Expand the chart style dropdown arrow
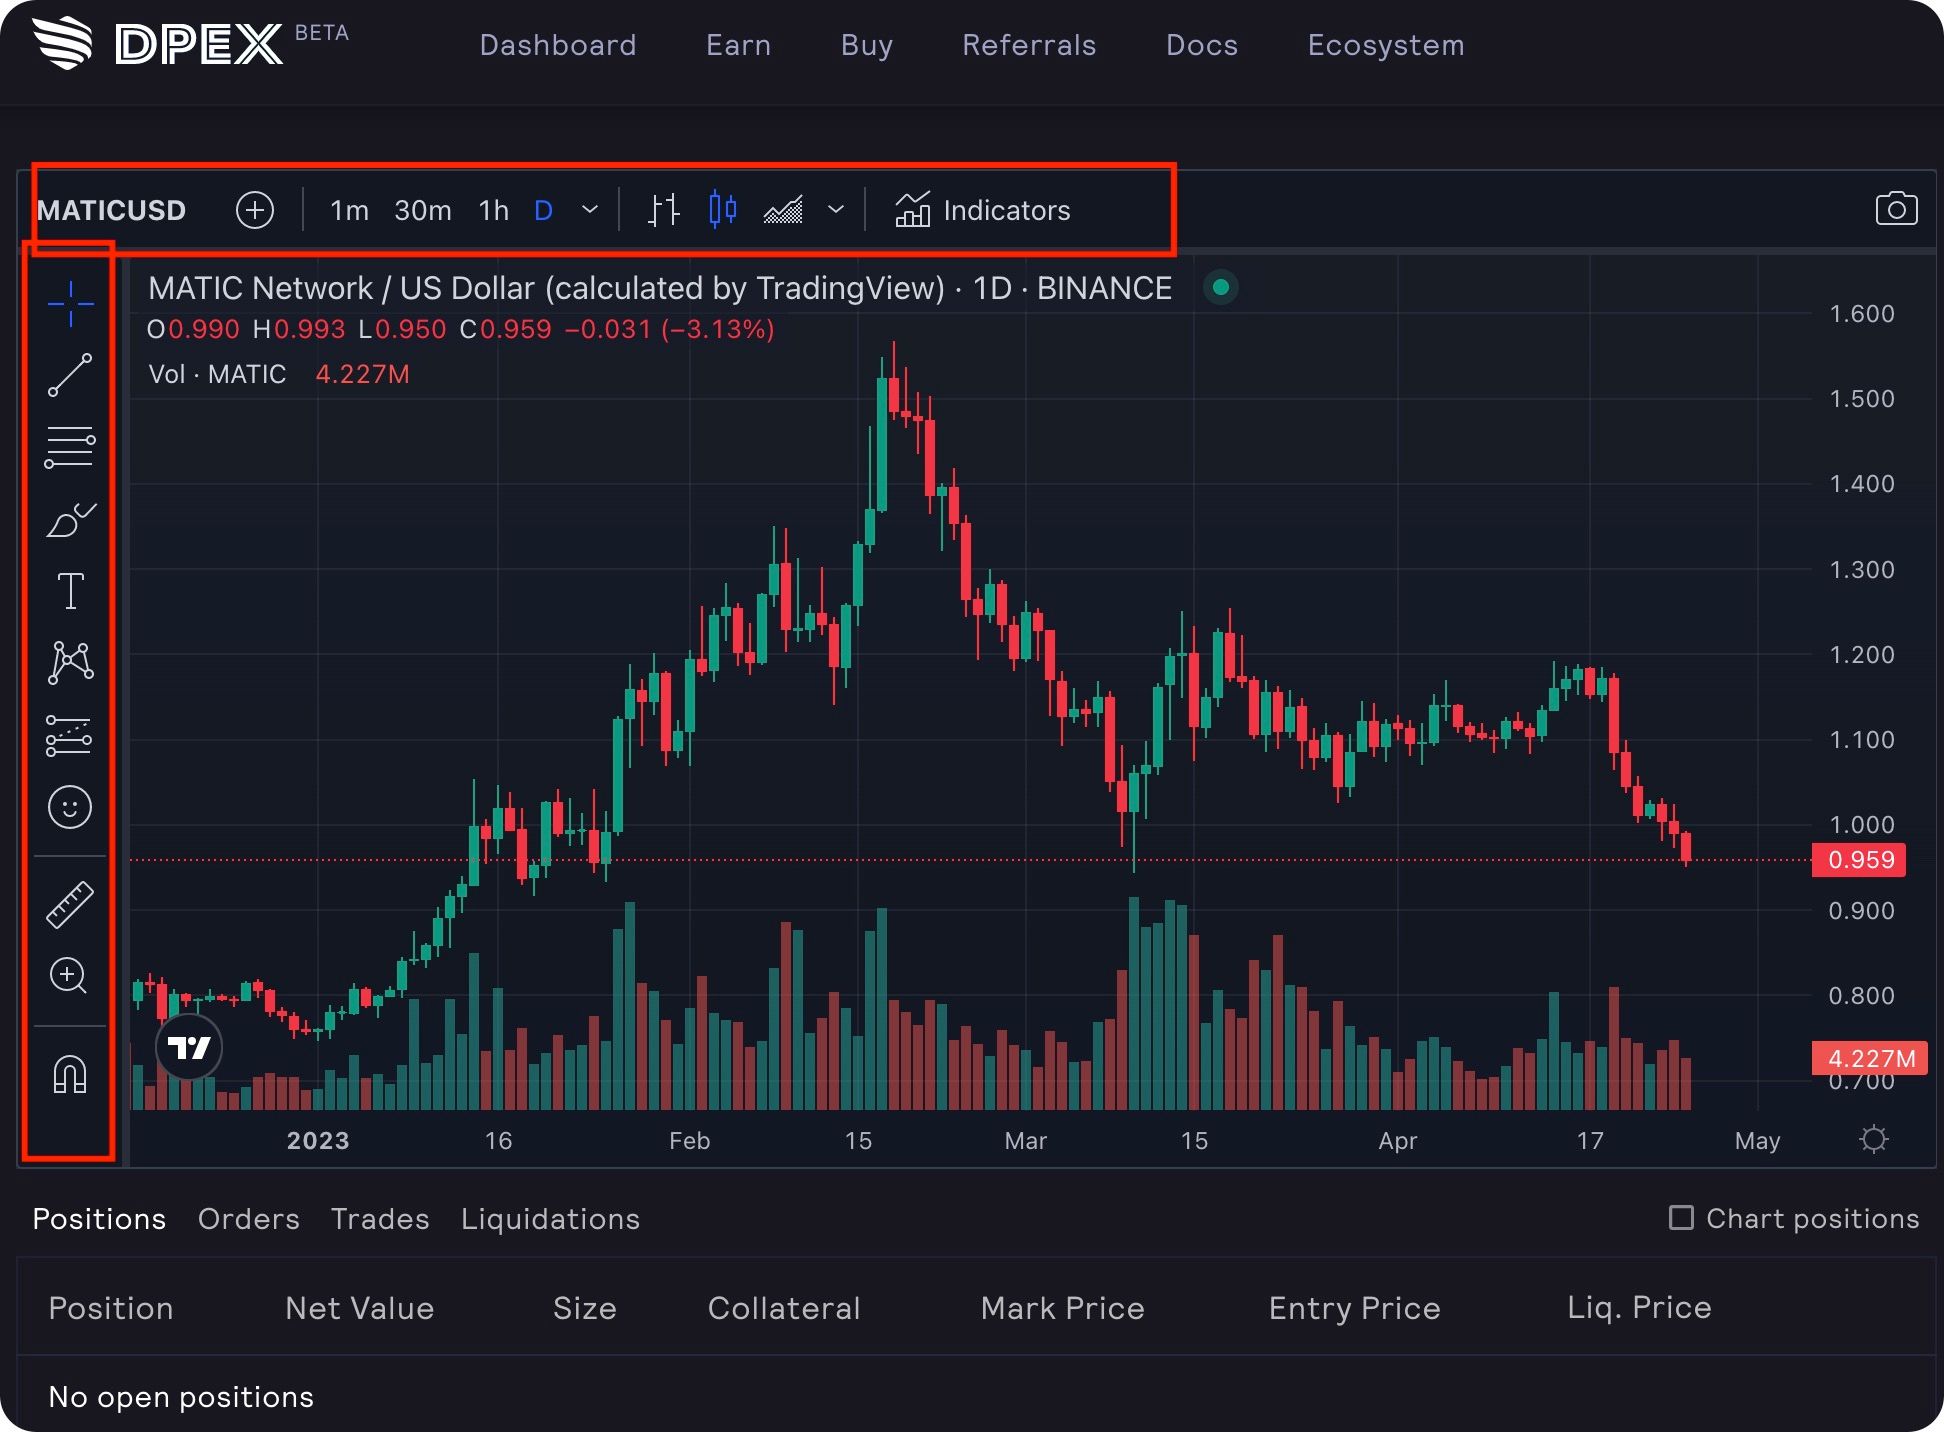 point(836,210)
